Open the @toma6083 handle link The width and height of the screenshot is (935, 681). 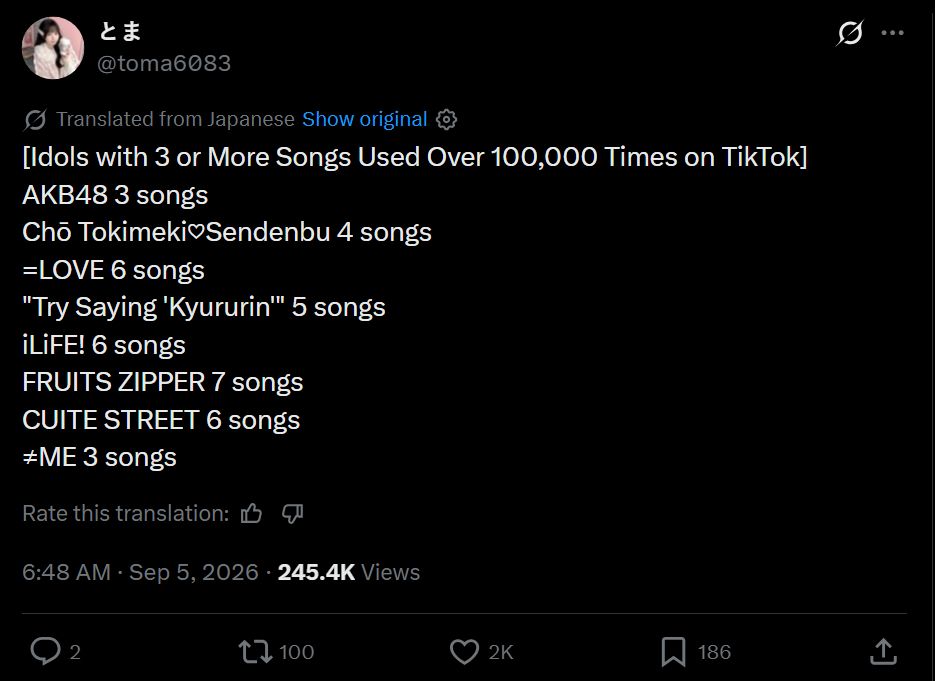point(164,63)
